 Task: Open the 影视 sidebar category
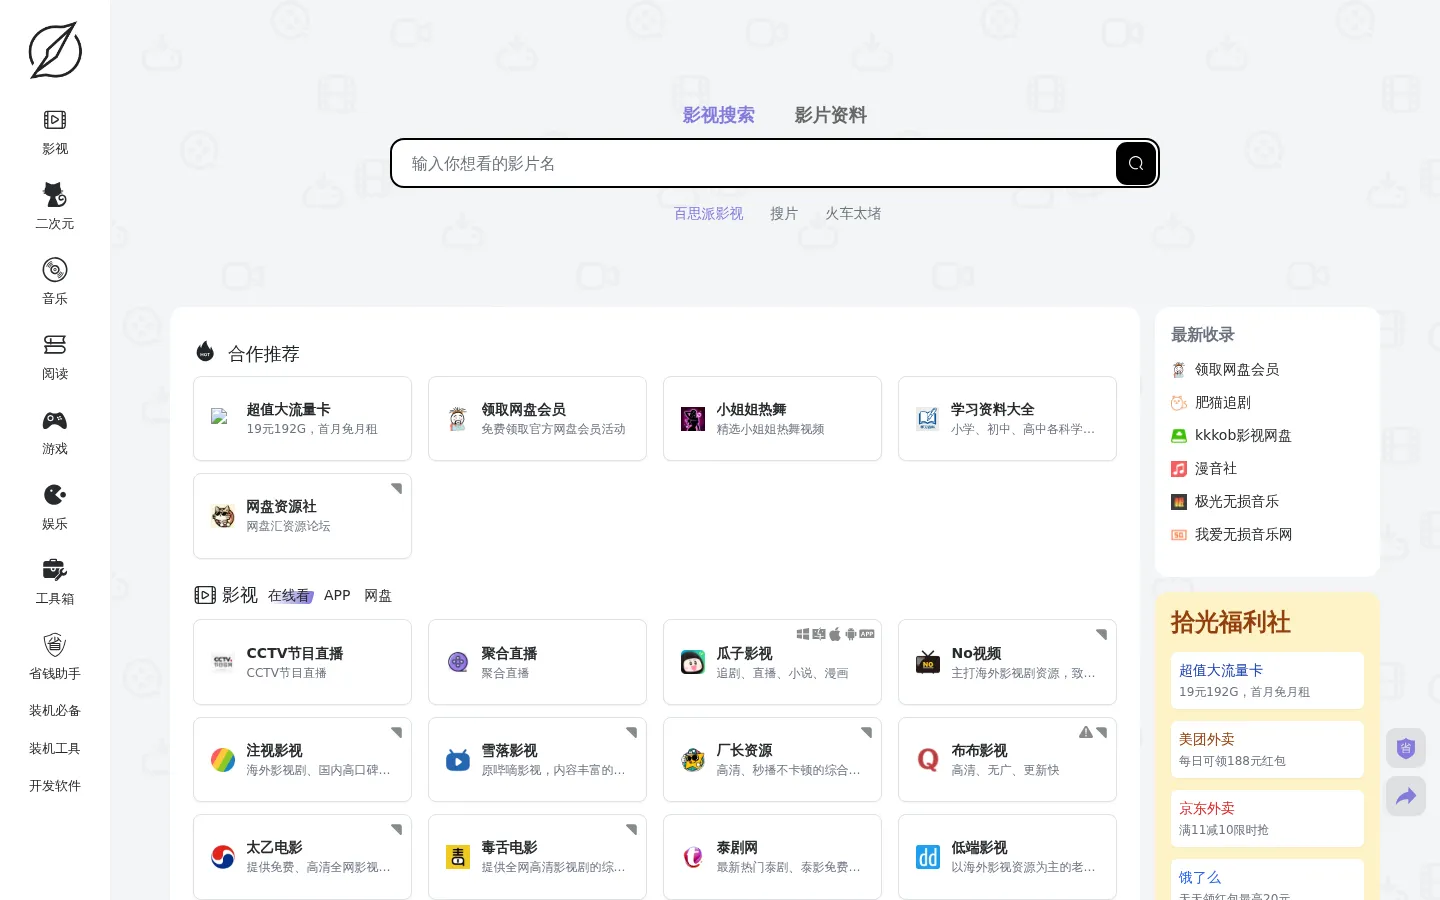click(55, 133)
